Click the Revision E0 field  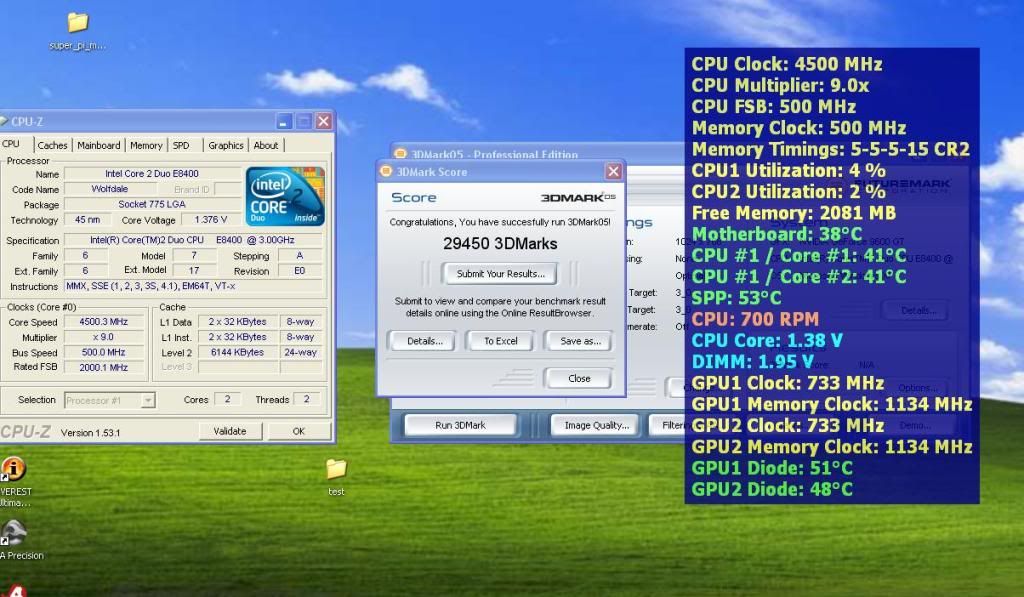click(x=300, y=270)
